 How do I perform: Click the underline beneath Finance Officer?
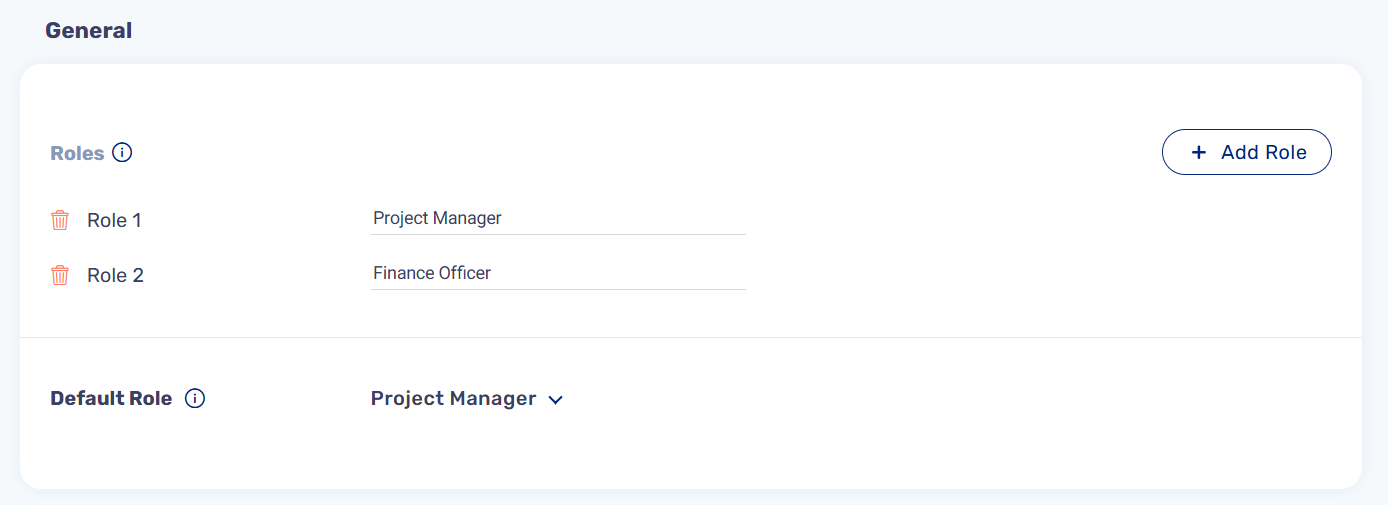click(x=557, y=290)
